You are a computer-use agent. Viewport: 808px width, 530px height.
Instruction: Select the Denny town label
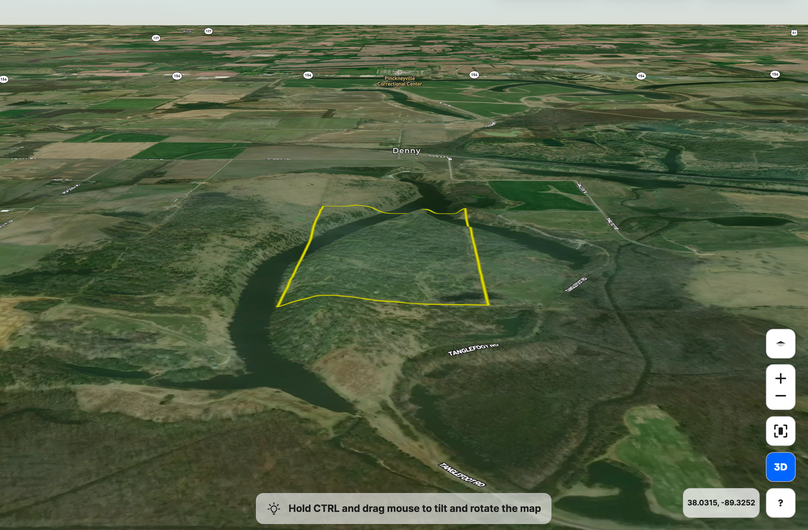point(406,151)
